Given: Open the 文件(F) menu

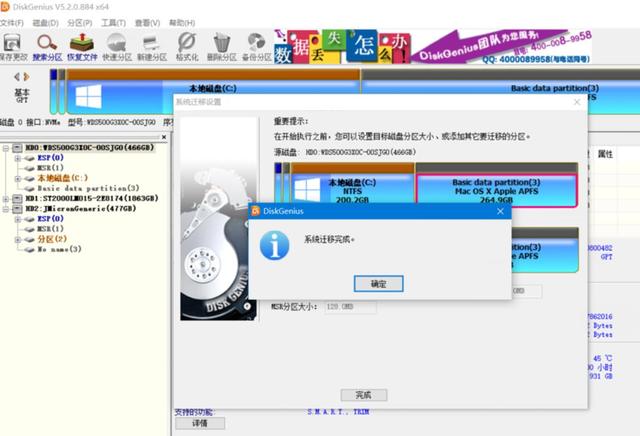Looking at the screenshot, I should [x=11, y=23].
